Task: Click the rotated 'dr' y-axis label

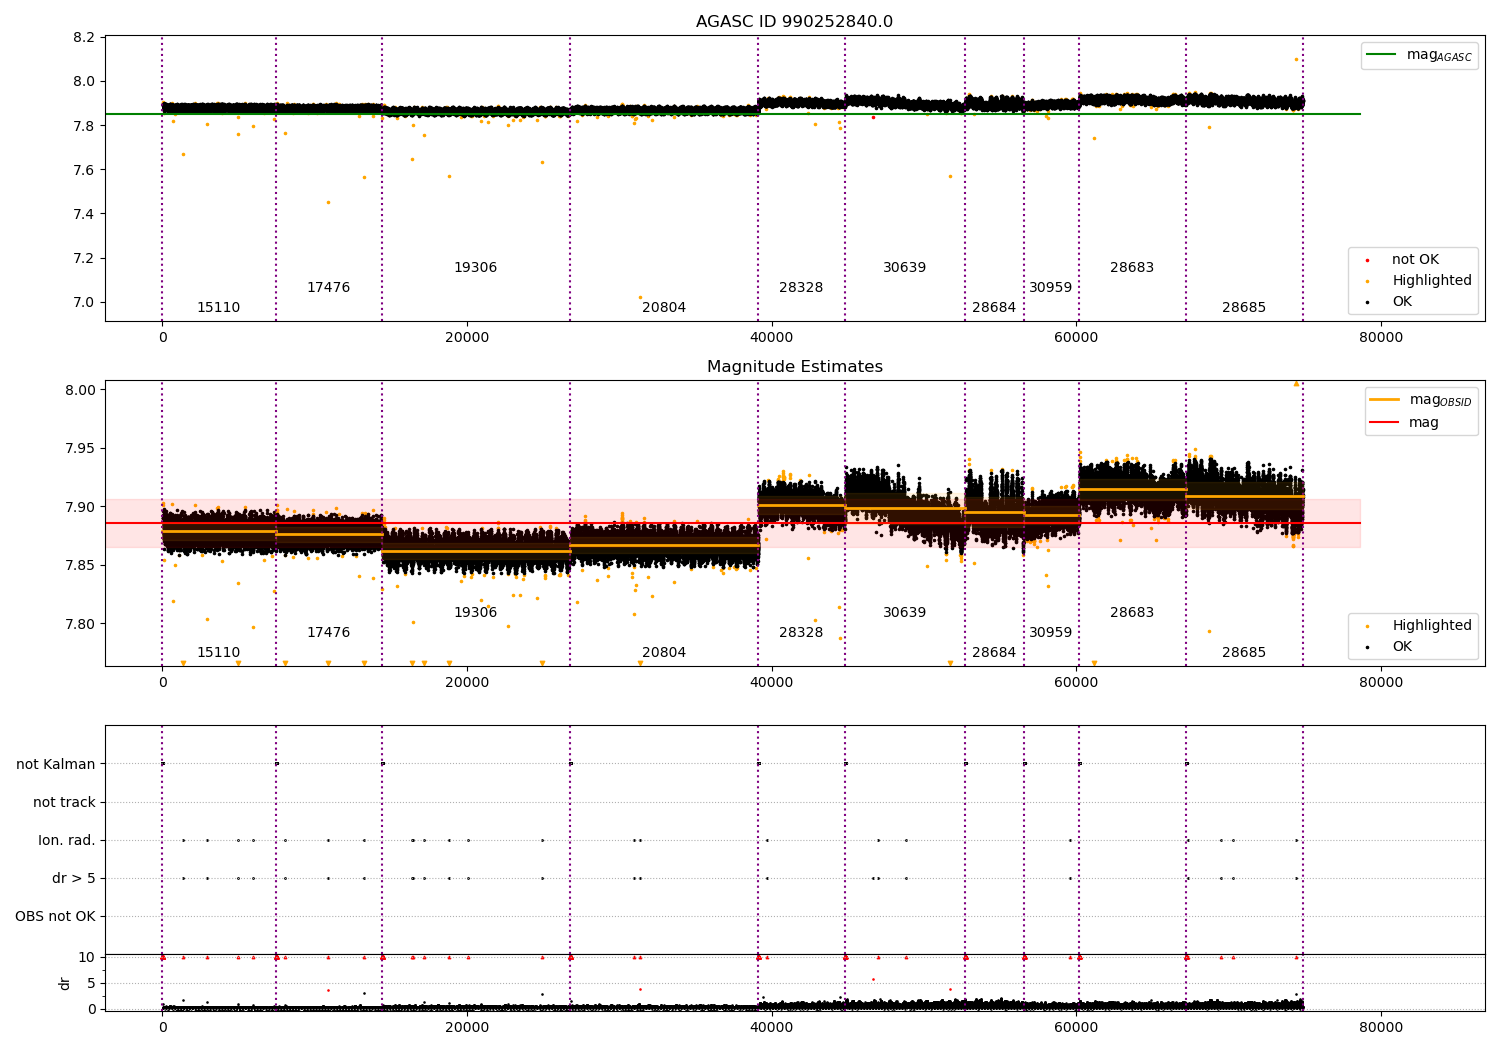Action: [x=65, y=983]
